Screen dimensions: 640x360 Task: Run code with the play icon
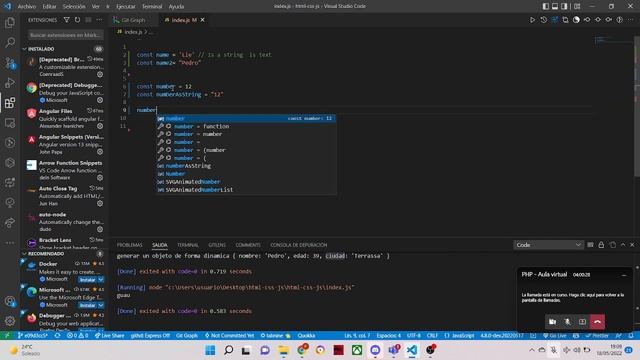(532, 20)
